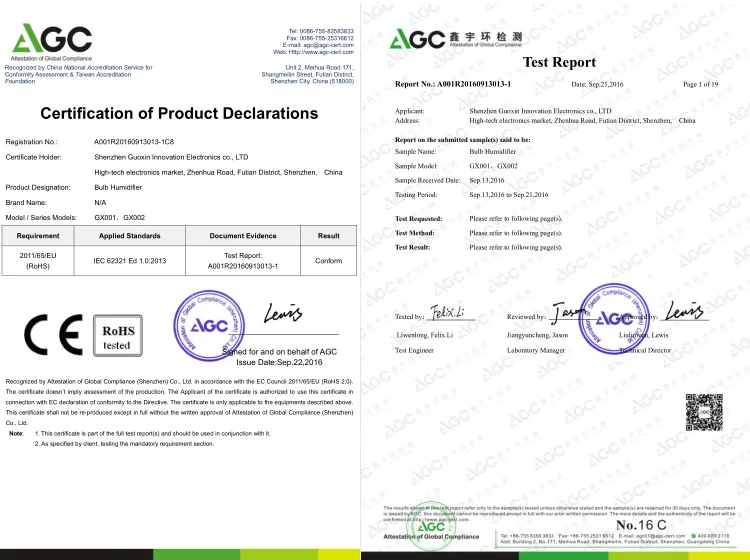
Task: Click 'Page 1 of 19'
Action: tap(700, 84)
